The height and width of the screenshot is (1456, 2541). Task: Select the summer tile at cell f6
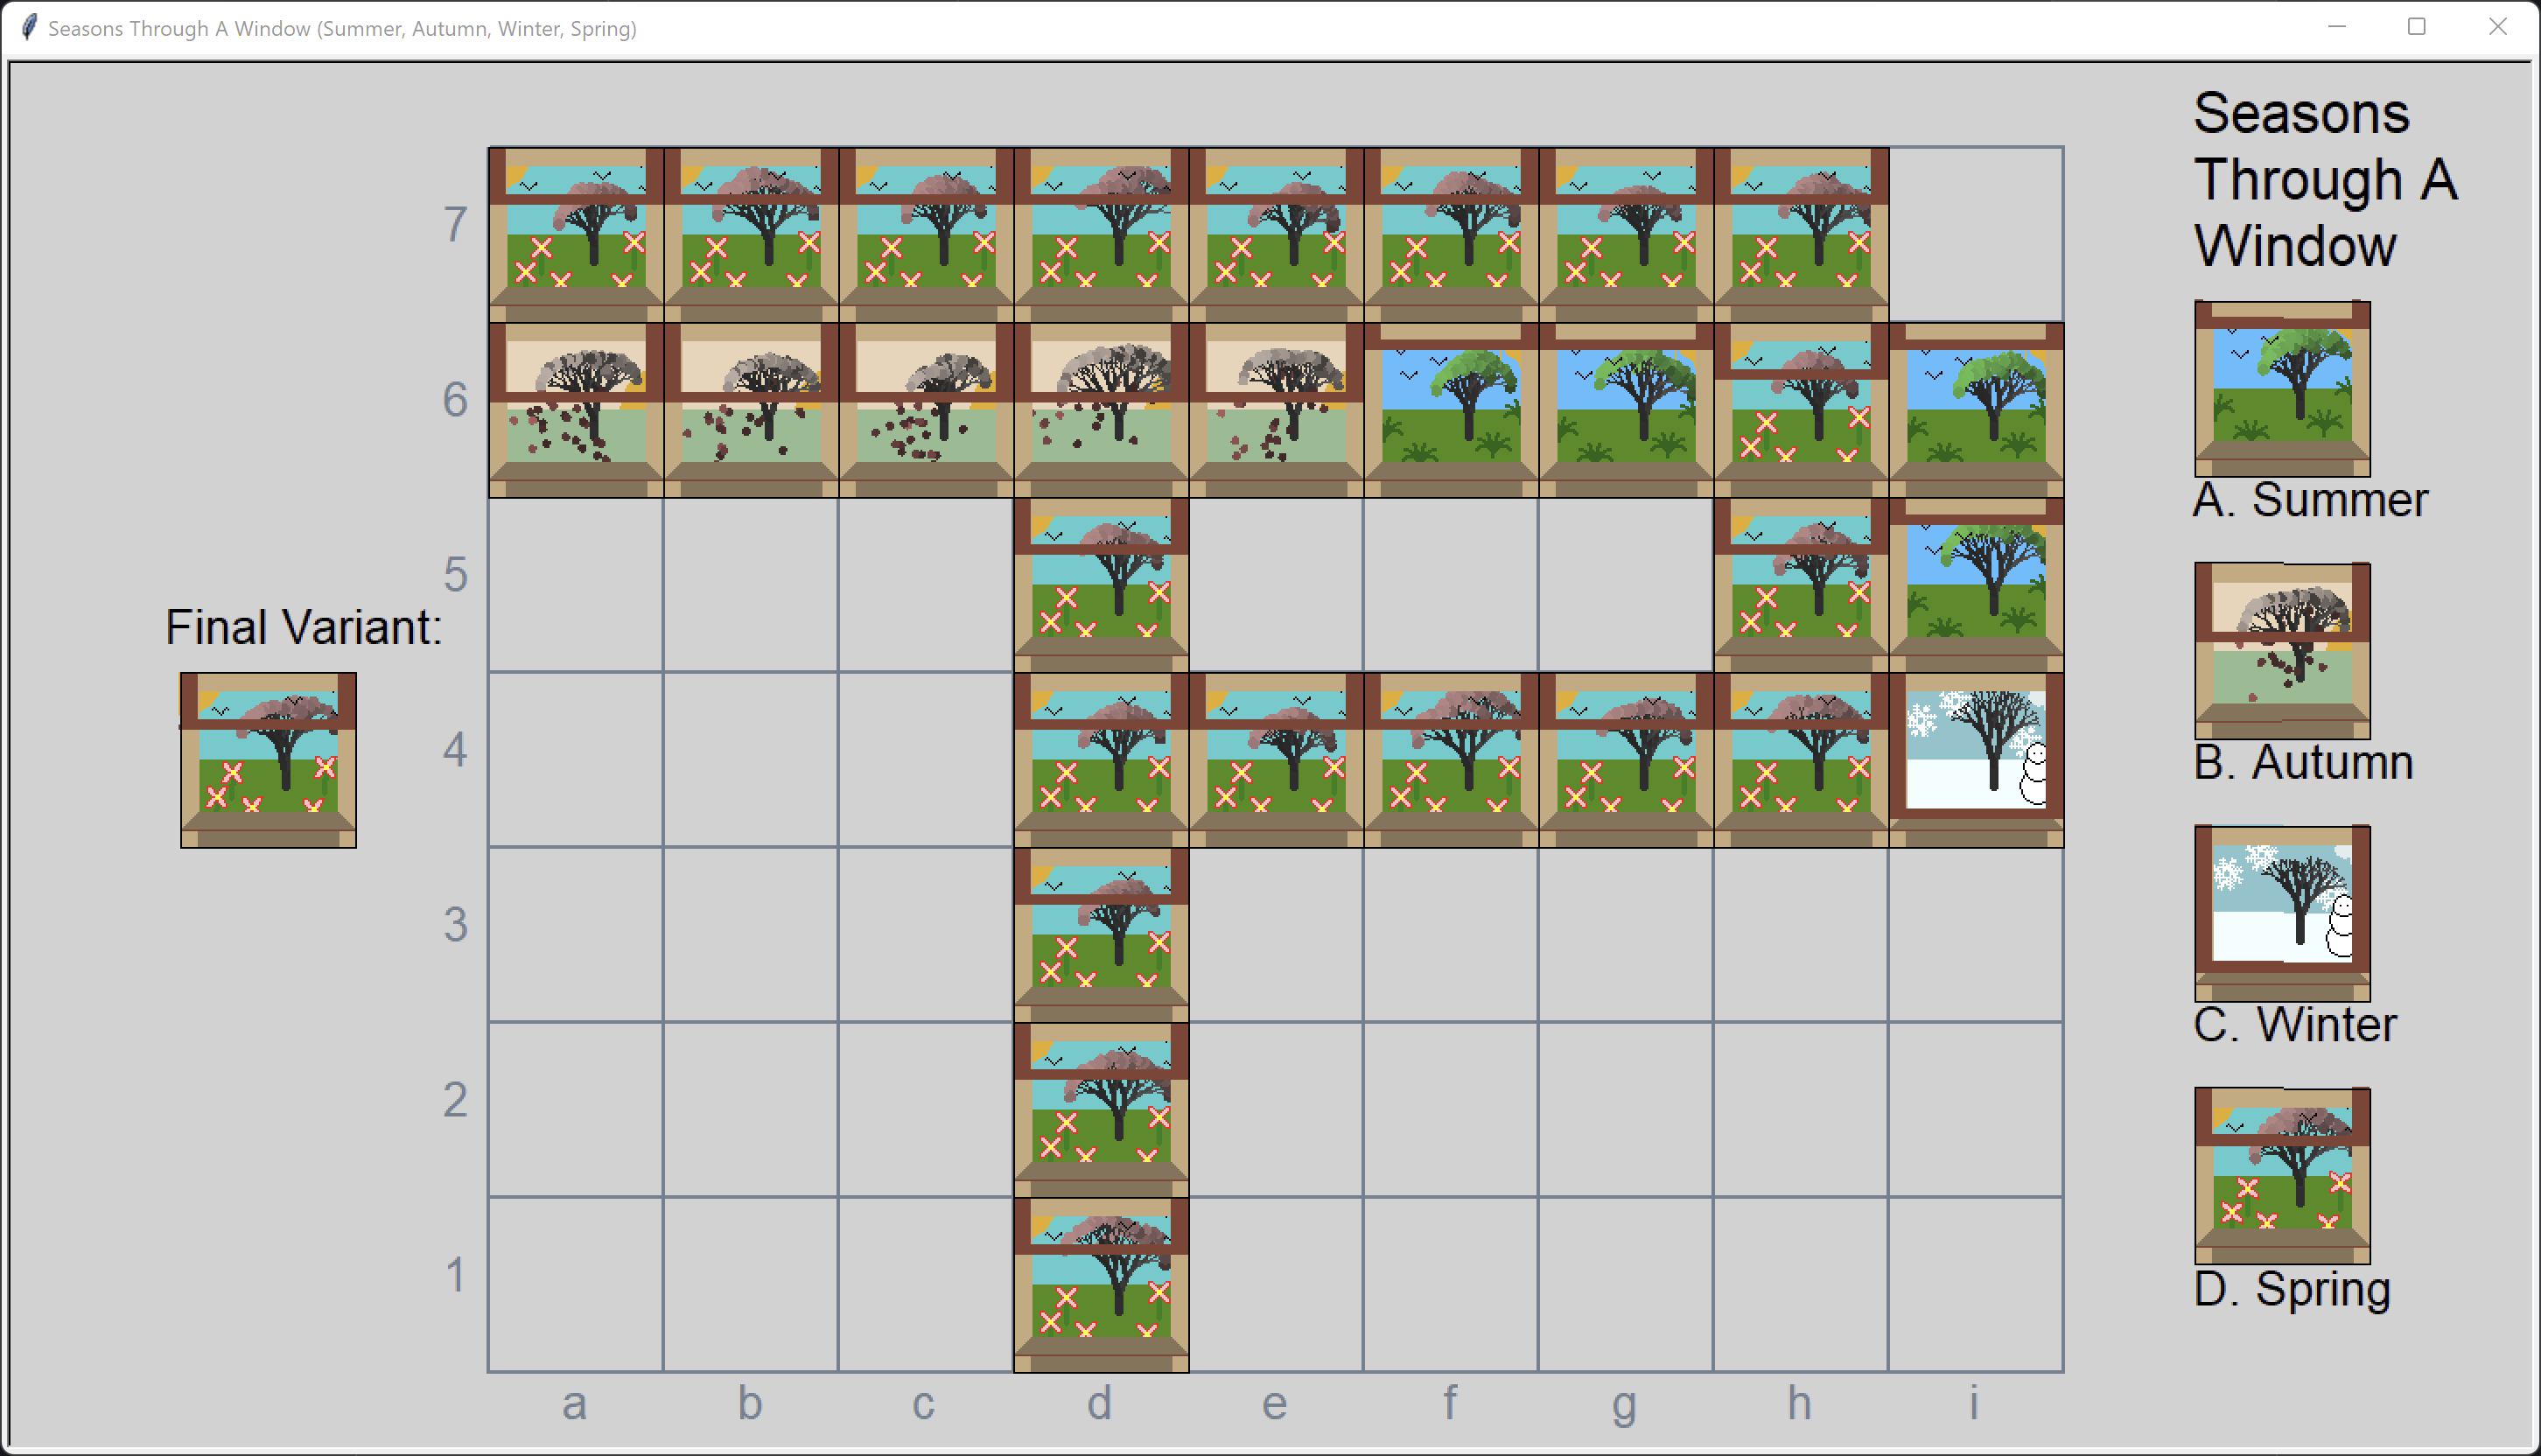pyautogui.click(x=1450, y=410)
